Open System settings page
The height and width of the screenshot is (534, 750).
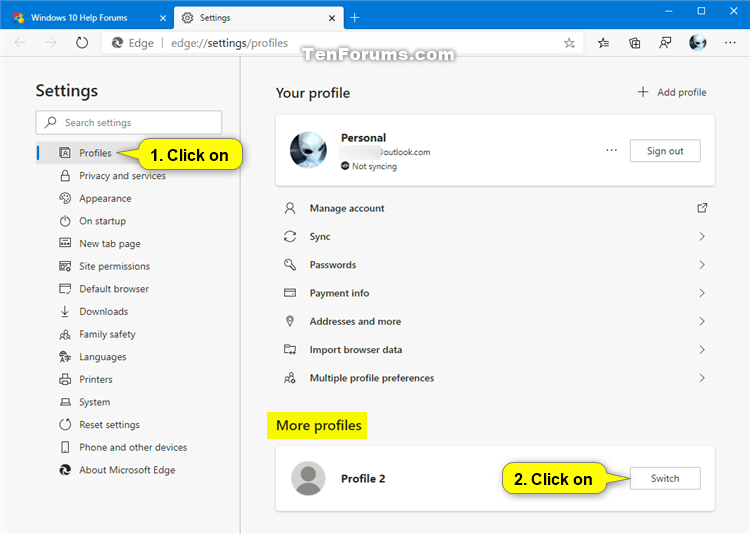(x=95, y=402)
